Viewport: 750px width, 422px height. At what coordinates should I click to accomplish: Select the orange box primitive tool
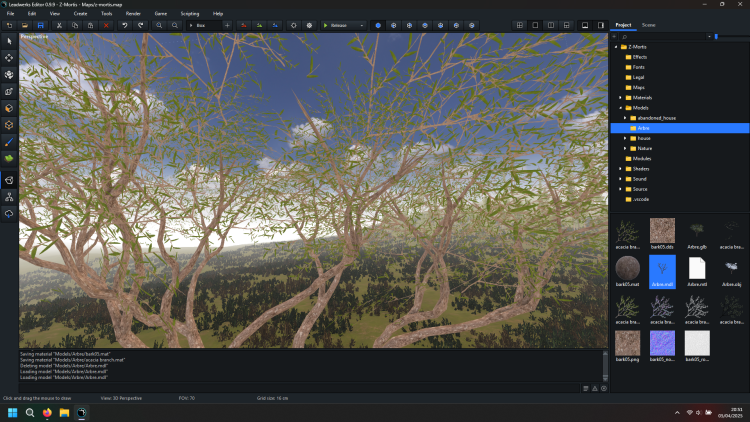[x=9, y=107]
